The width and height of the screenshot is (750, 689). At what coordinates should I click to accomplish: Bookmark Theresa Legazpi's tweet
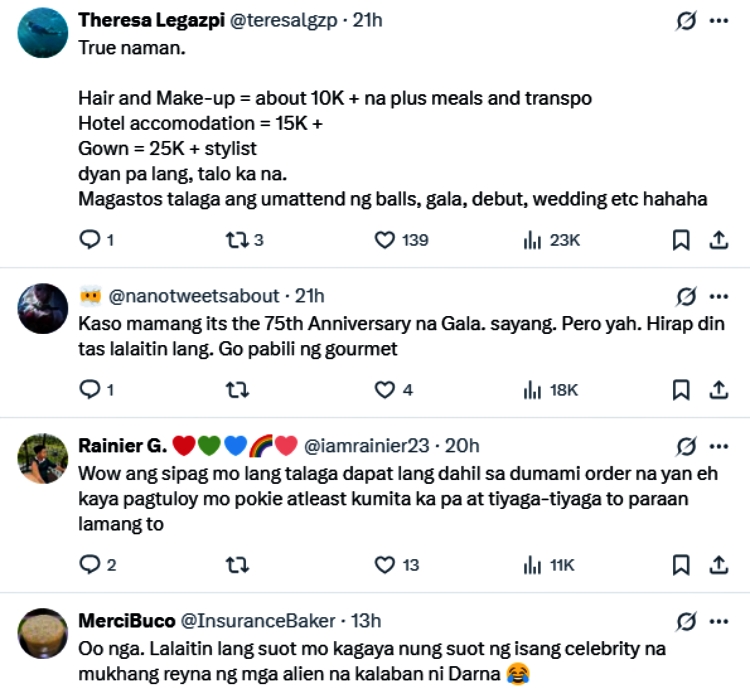tap(680, 240)
